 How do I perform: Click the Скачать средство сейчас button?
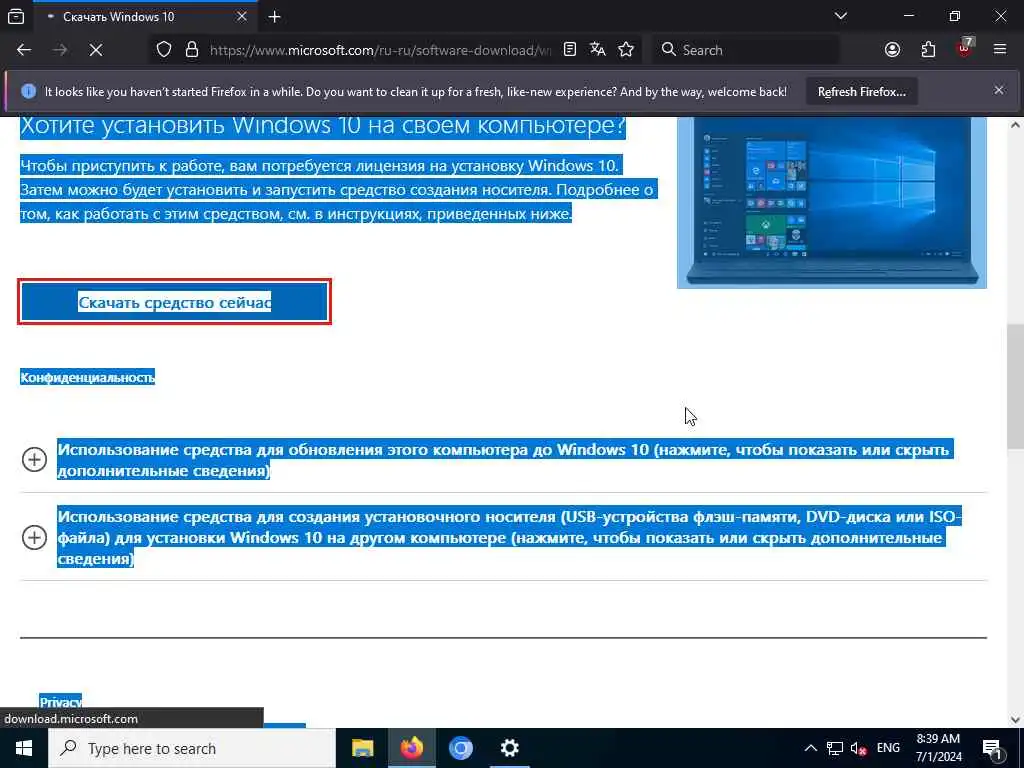(x=174, y=302)
